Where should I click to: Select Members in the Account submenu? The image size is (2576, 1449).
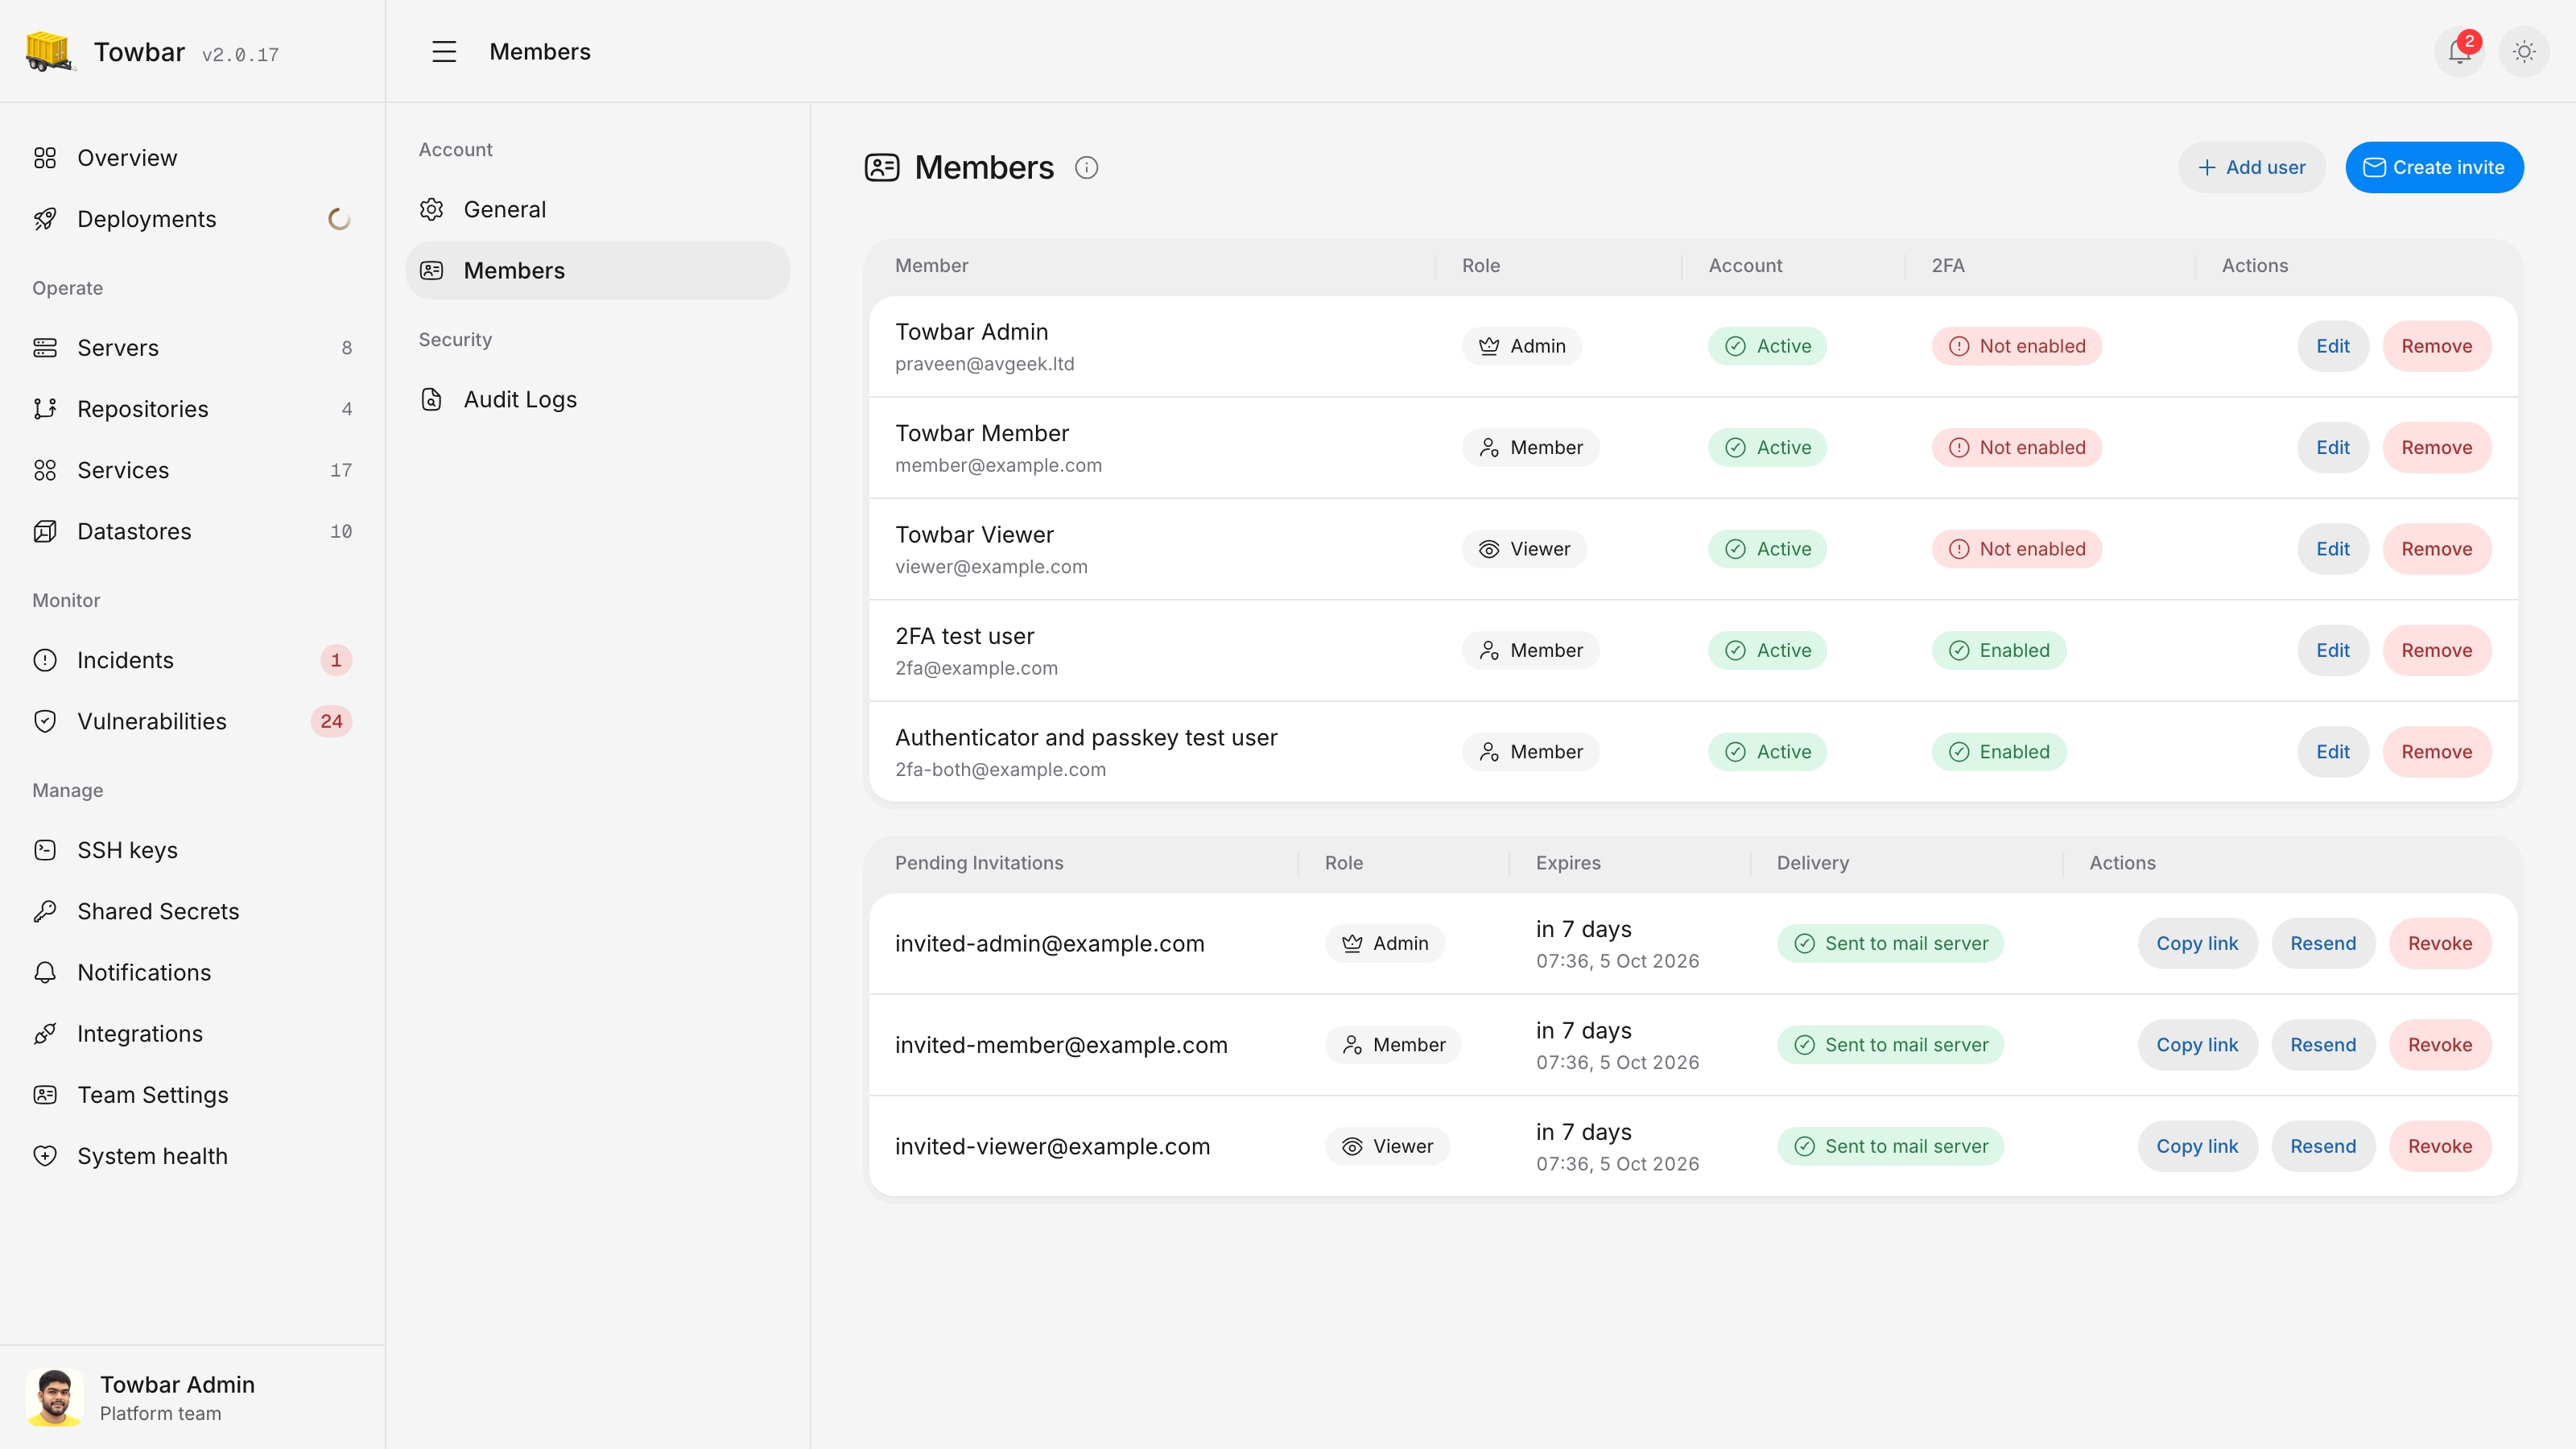(598, 270)
